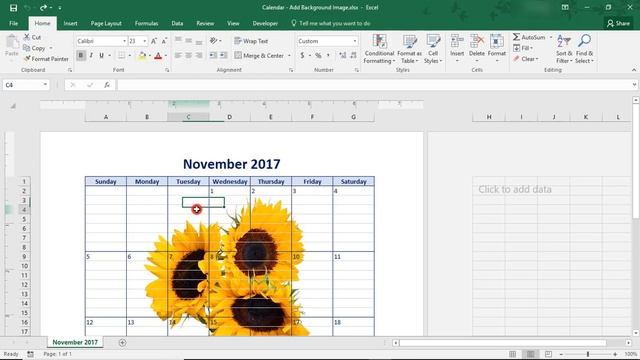The height and width of the screenshot is (360, 640).
Task: Switch to Page Break Preview view
Action: [x=548, y=354]
